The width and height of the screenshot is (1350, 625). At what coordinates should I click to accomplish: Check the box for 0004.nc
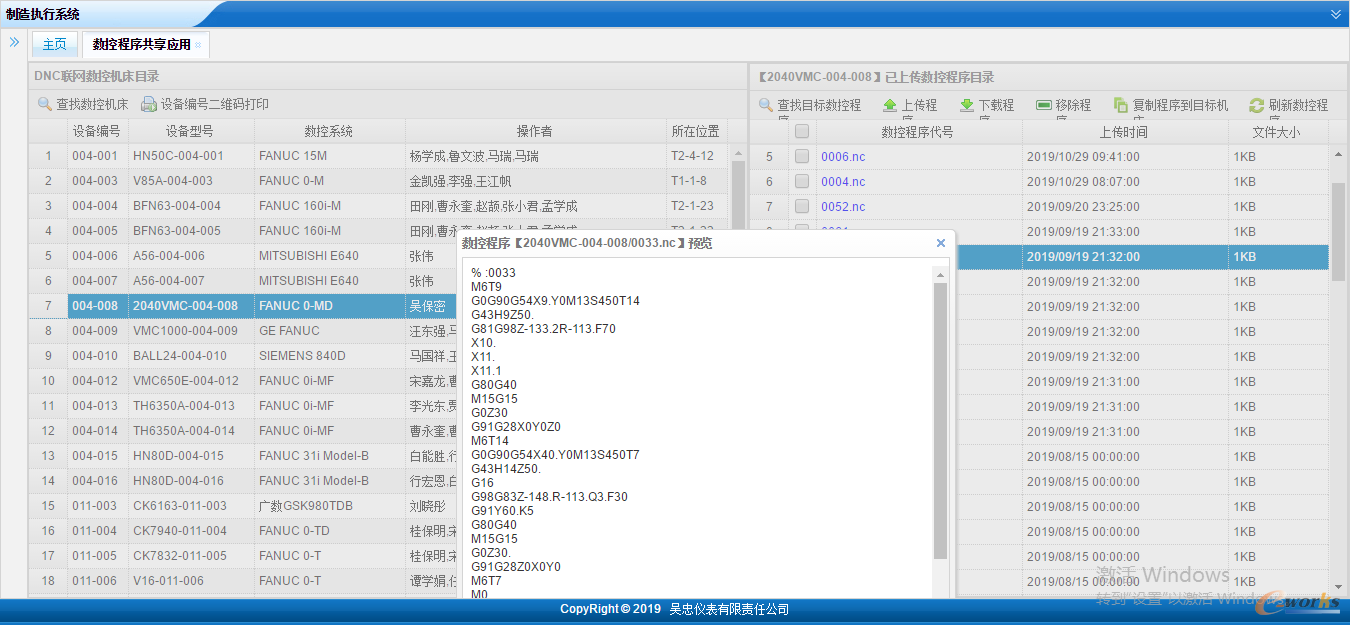click(x=802, y=181)
